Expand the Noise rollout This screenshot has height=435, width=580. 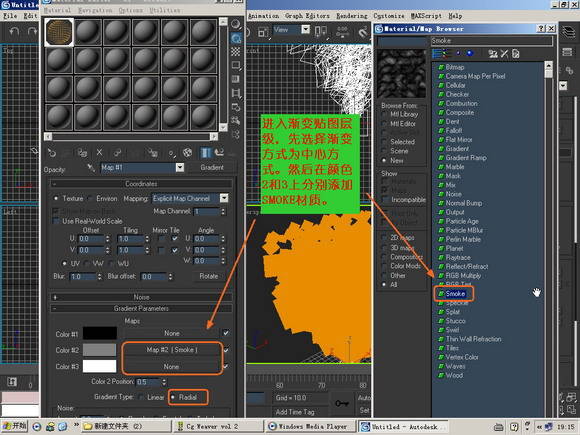tap(141, 297)
